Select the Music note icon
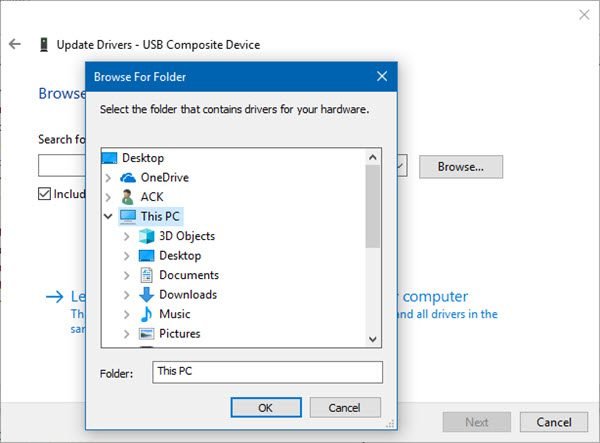This screenshot has height=443, width=600. (146, 314)
